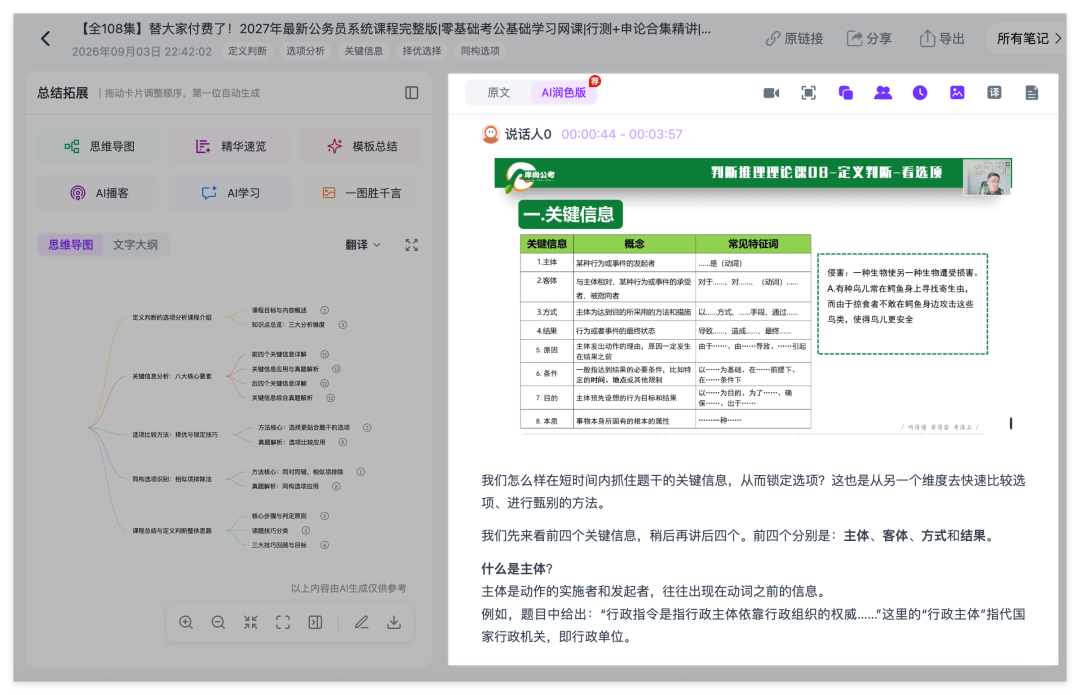Select node 关键信息分析：八大核心要素
This screenshot has height=695, width=1080.
click(x=172, y=377)
